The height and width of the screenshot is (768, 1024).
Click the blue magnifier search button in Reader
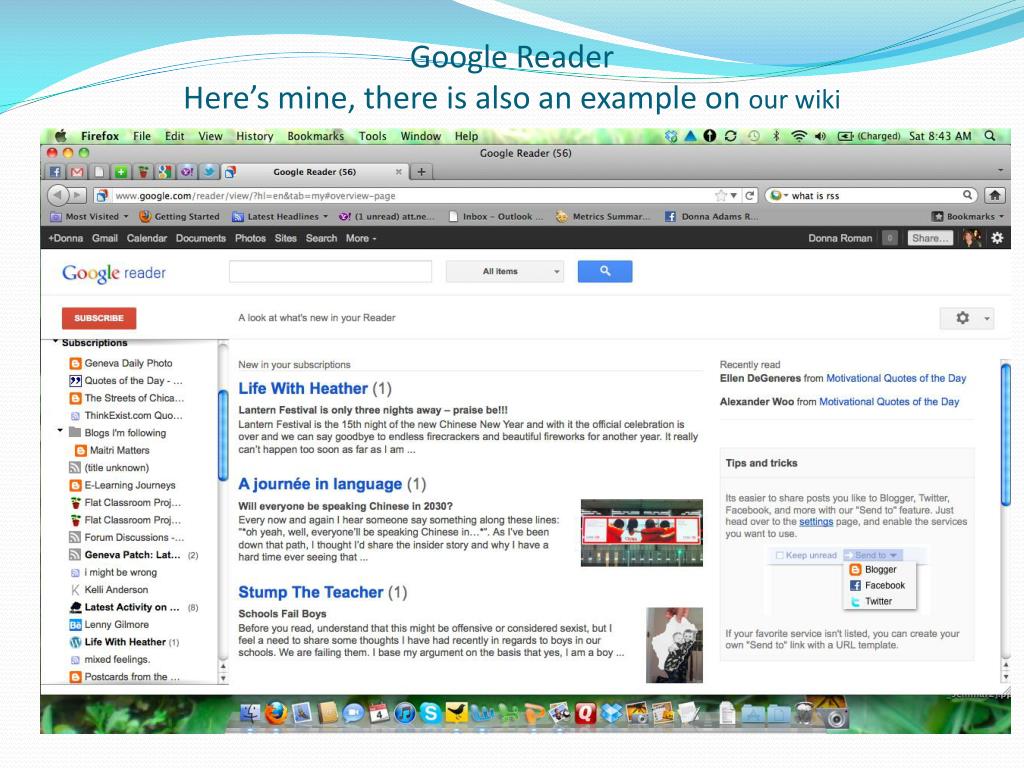pos(605,271)
